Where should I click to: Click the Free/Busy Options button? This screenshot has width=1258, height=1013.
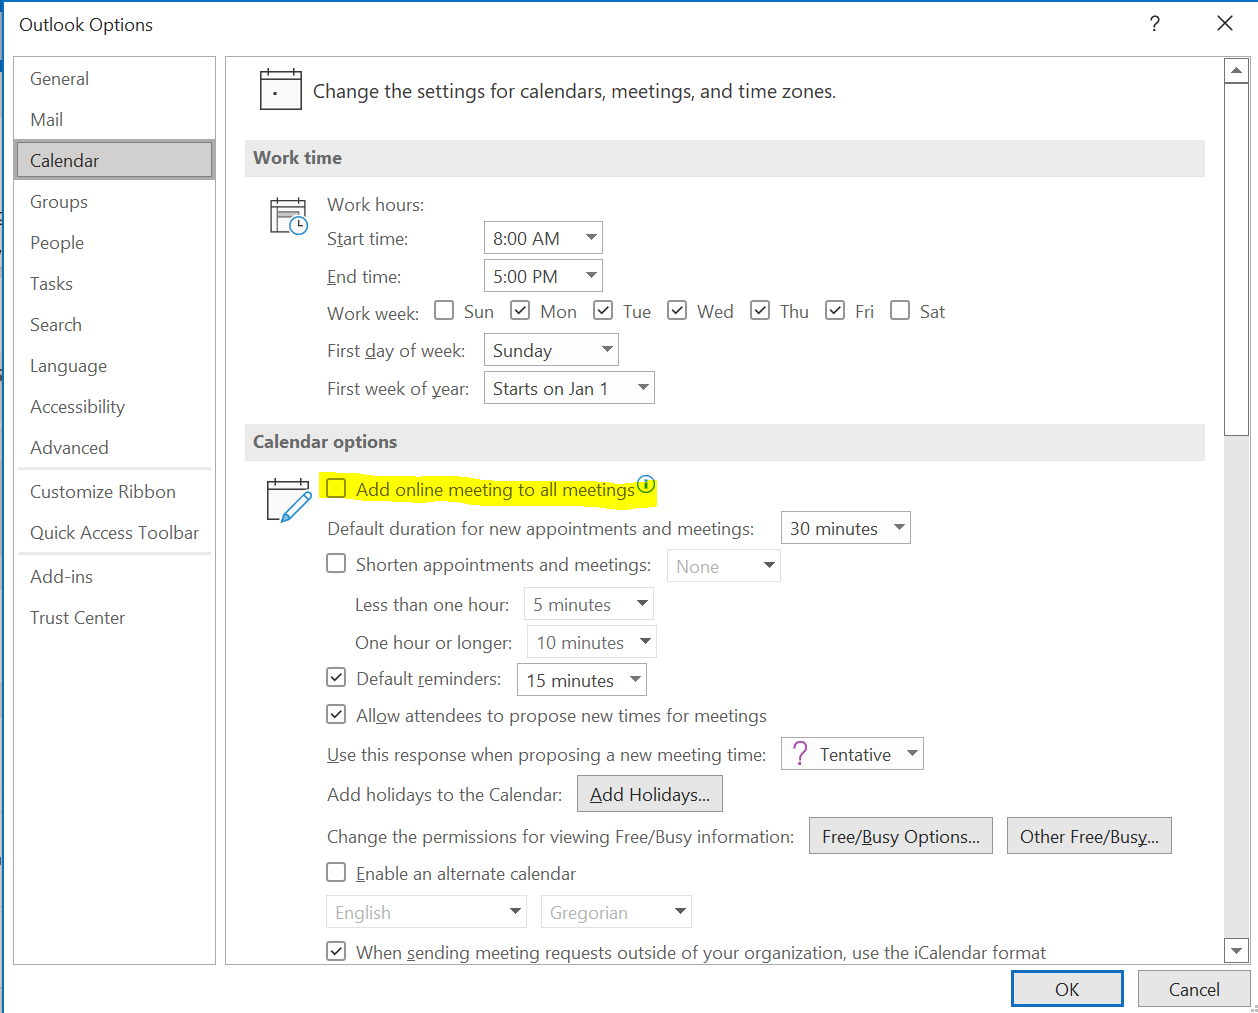point(901,836)
